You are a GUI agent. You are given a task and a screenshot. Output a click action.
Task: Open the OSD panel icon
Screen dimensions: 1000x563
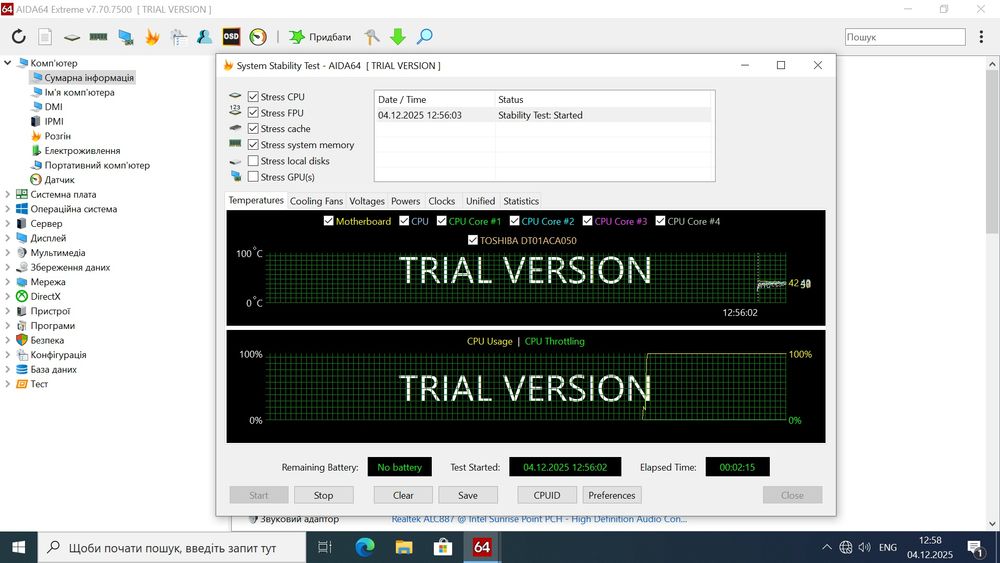(231, 37)
